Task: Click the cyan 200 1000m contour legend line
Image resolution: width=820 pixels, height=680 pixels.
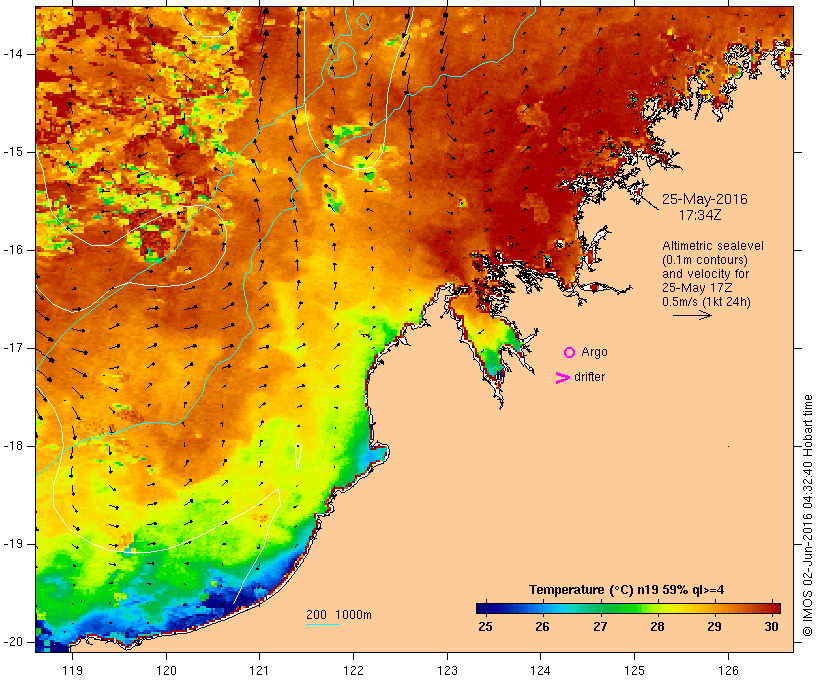Action: tap(323, 625)
